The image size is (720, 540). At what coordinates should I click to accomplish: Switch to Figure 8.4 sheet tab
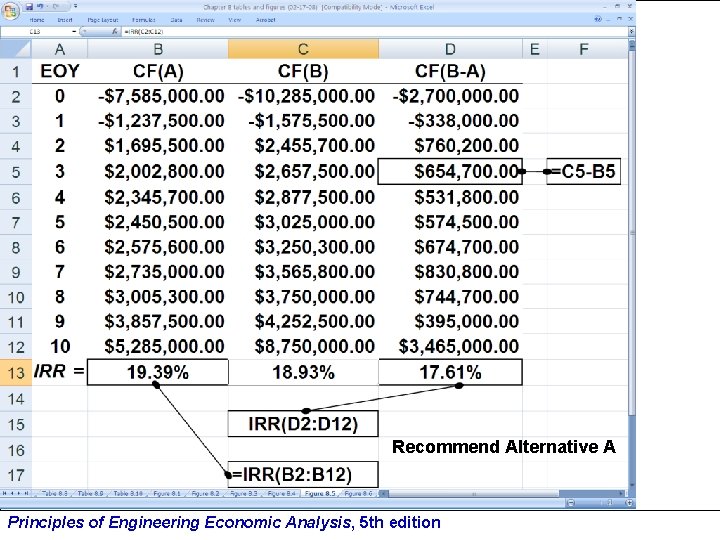pyautogui.click(x=281, y=494)
